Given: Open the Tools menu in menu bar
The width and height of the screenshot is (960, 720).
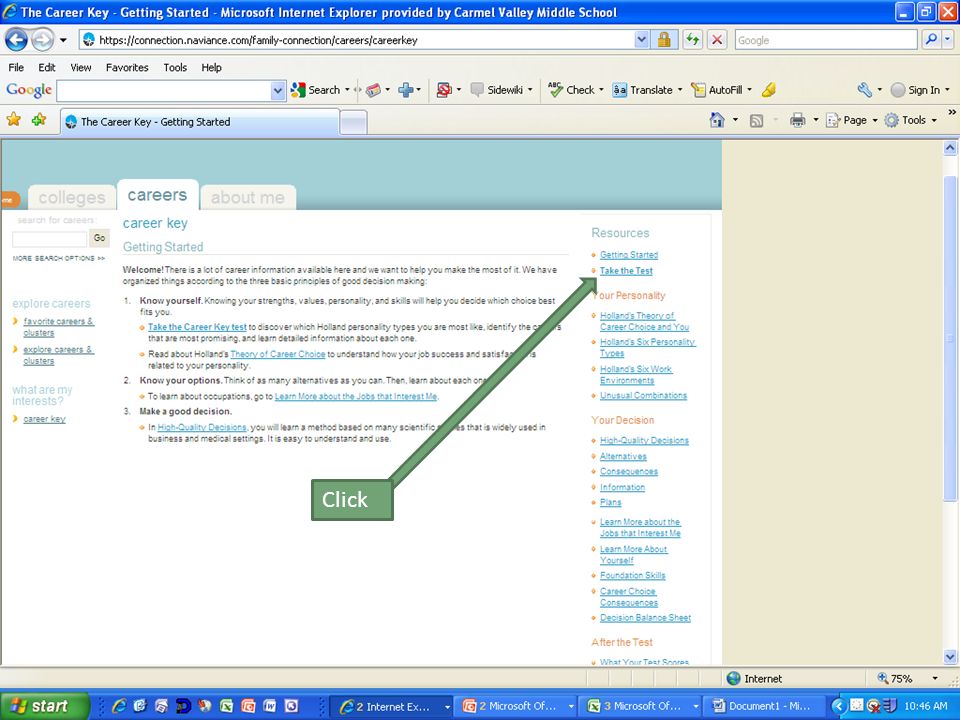Looking at the screenshot, I should [x=175, y=67].
